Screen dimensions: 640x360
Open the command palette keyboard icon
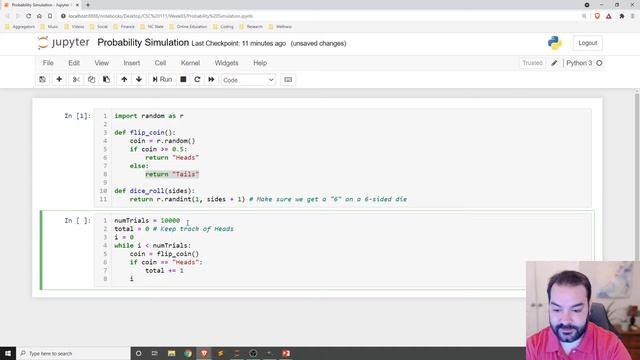[x=288, y=80]
